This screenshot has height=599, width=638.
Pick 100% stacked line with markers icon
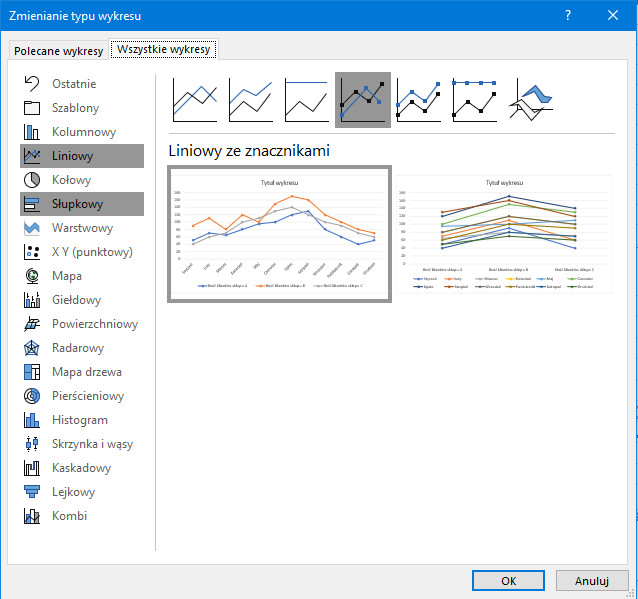[x=475, y=100]
